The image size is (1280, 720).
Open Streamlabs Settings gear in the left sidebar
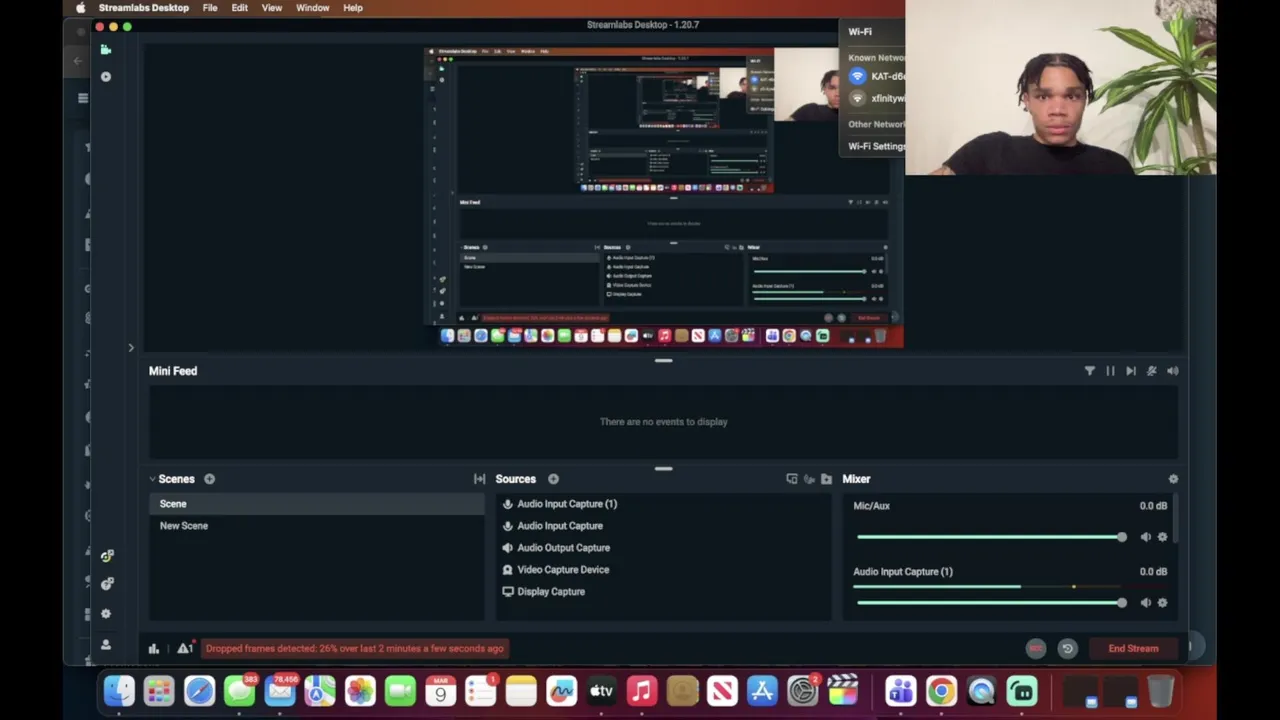106,614
